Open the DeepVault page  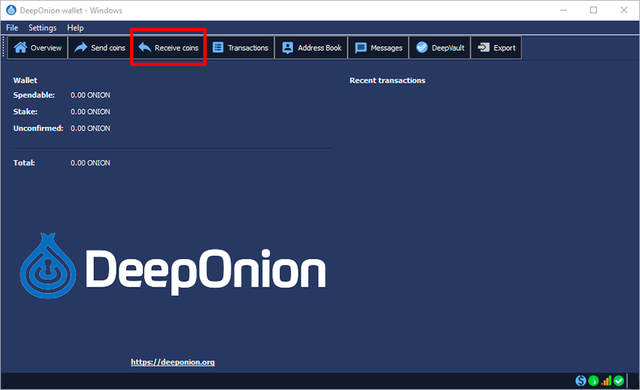(440, 48)
